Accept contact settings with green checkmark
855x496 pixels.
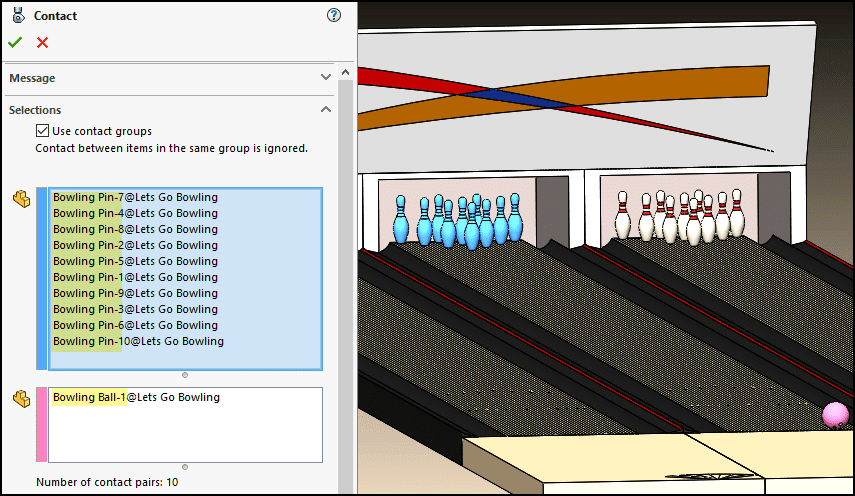(x=15, y=43)
